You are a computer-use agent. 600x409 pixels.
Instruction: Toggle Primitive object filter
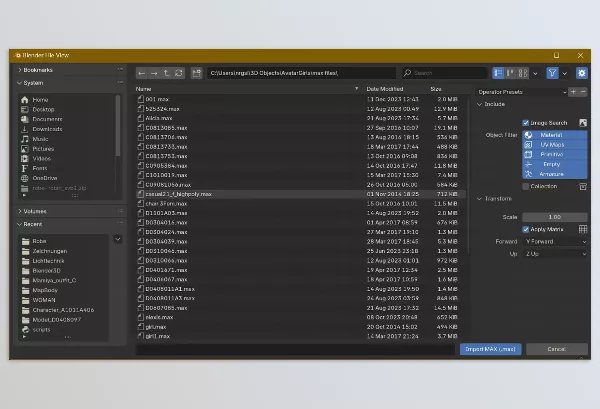tap(554, 154)
